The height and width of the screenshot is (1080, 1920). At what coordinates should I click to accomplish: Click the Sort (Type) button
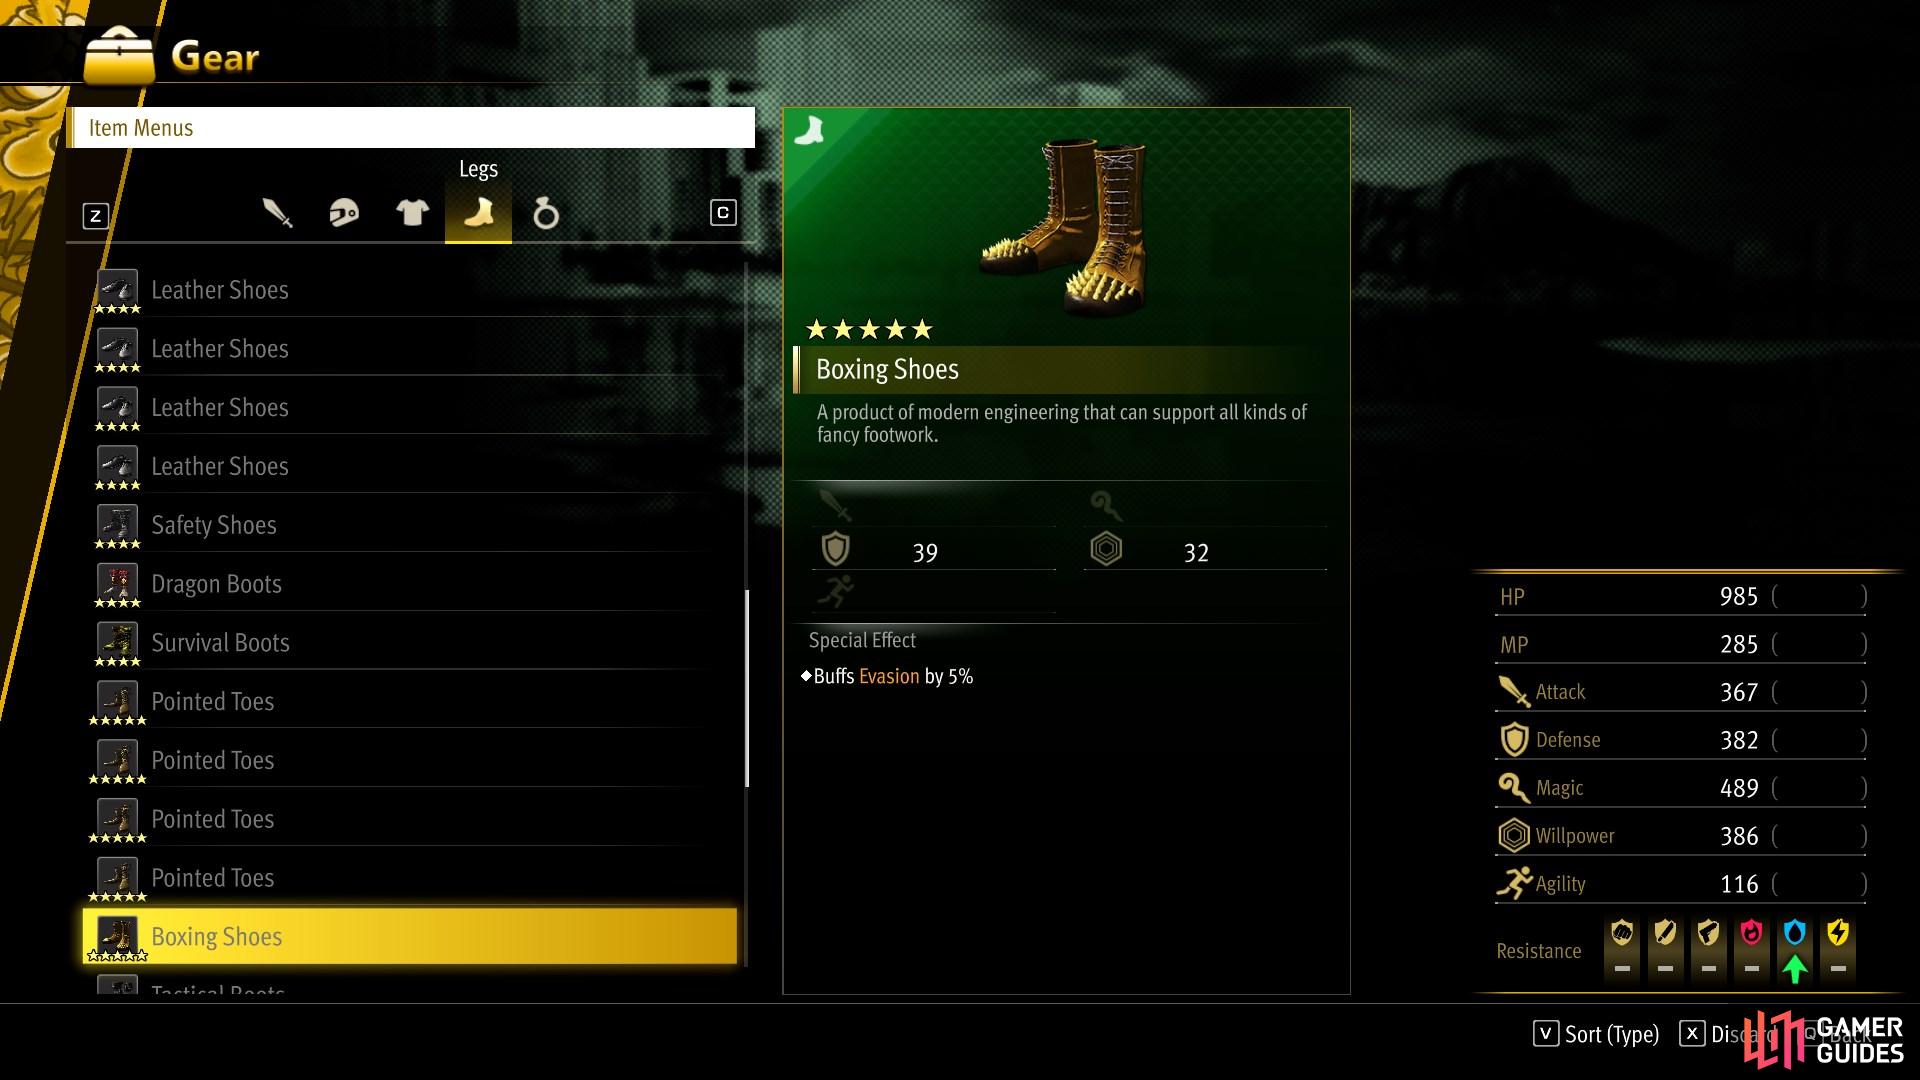coord(1596,1034)
